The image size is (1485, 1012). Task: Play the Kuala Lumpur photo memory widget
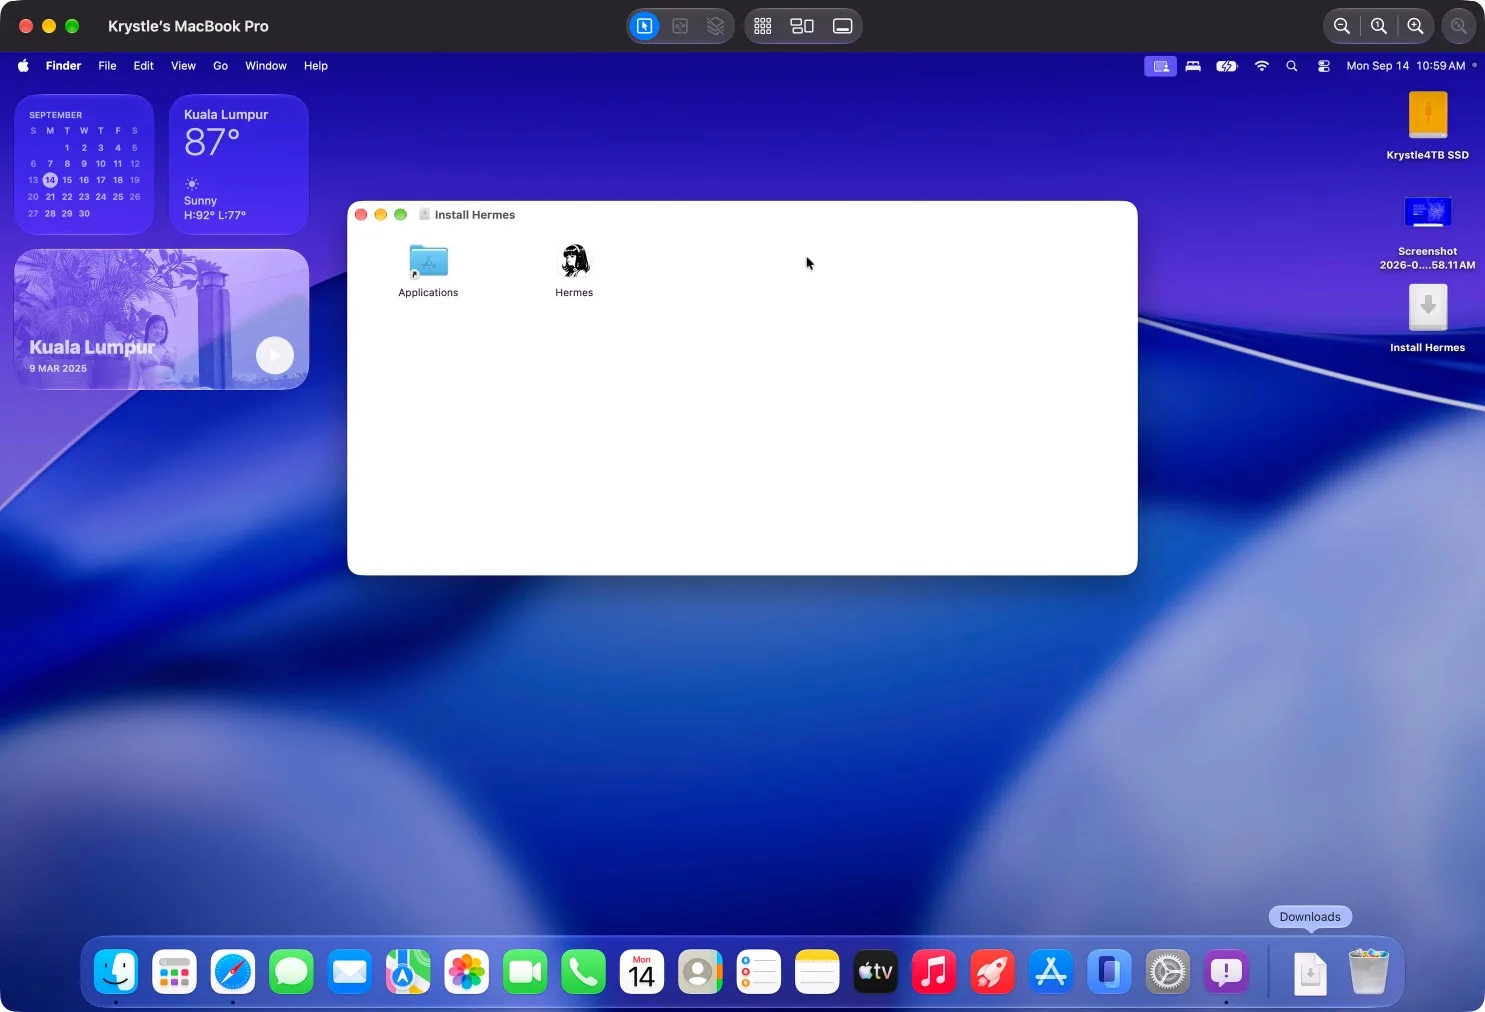point(275,355)
